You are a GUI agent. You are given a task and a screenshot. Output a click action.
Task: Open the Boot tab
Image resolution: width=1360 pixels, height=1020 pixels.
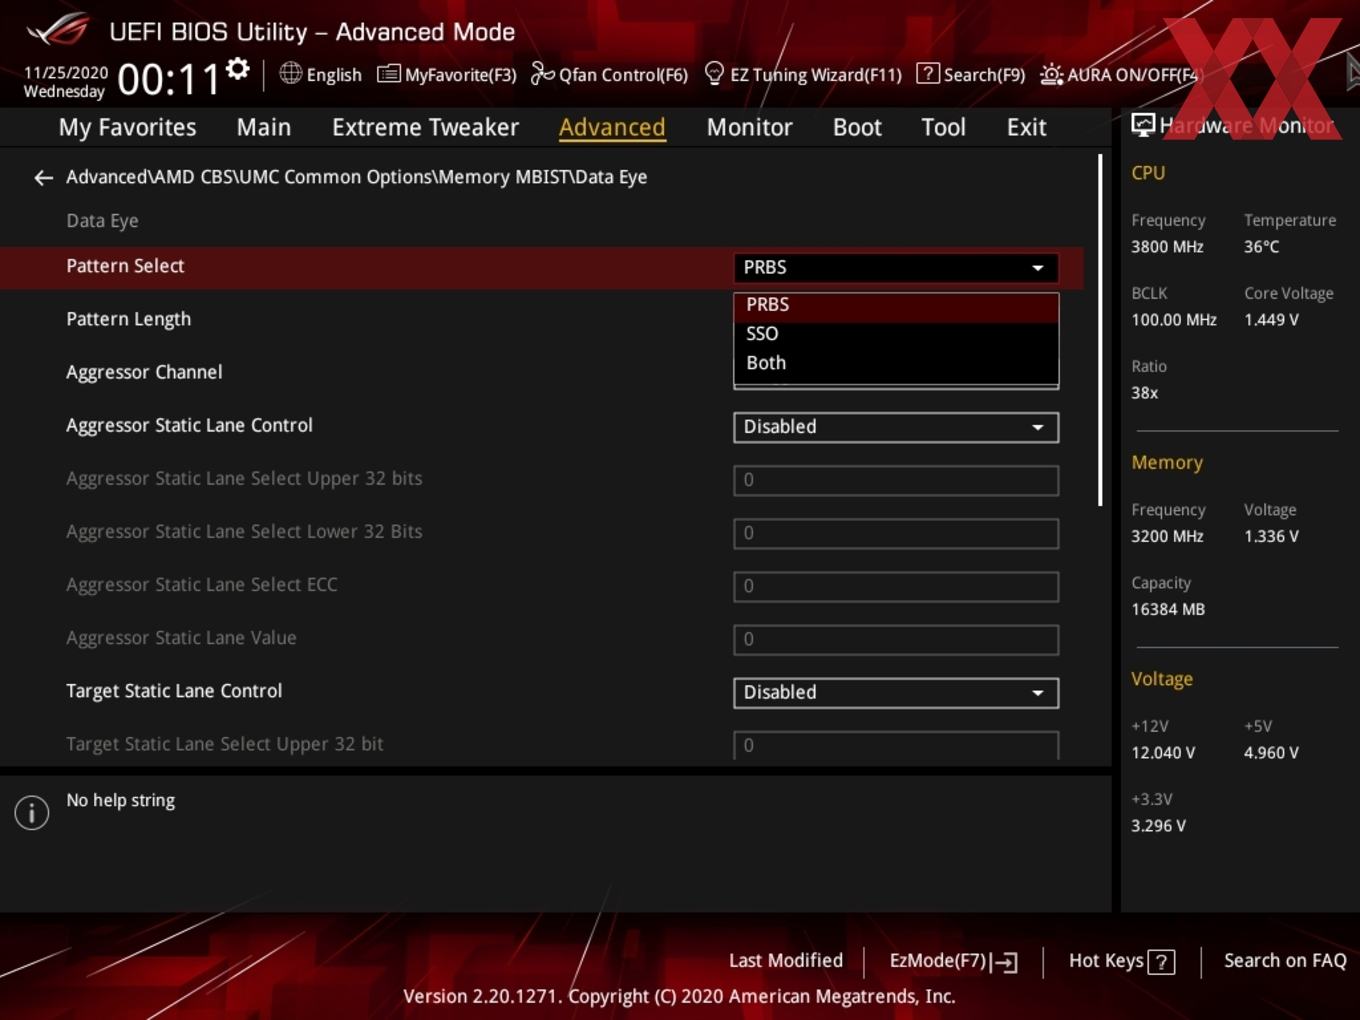857,128
